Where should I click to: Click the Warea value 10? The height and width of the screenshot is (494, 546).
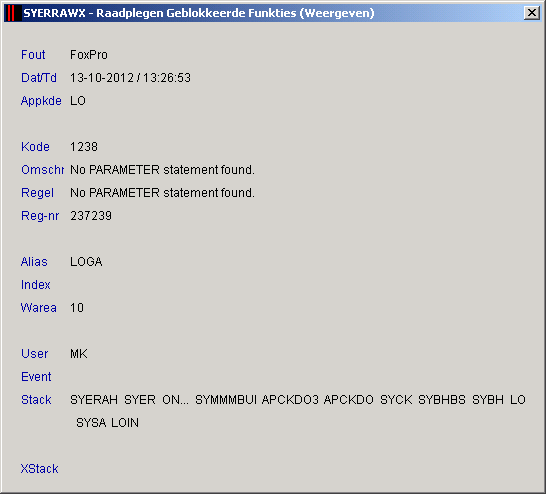tap(77, 307)
